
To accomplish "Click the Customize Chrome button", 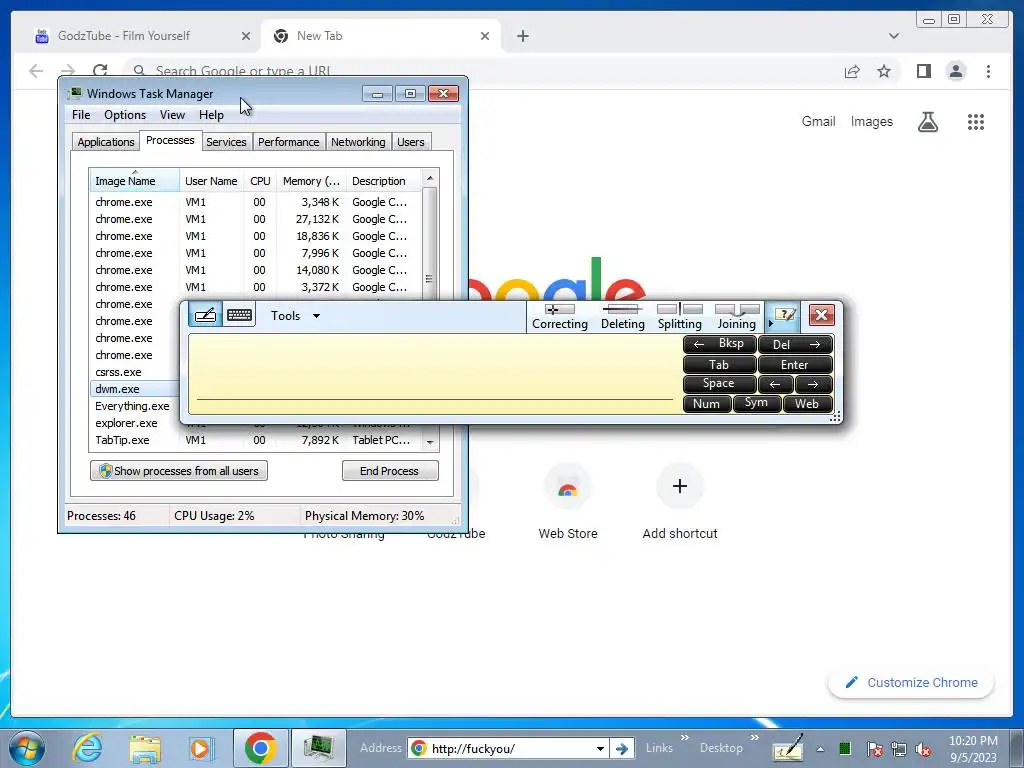I will pos(912,682).
